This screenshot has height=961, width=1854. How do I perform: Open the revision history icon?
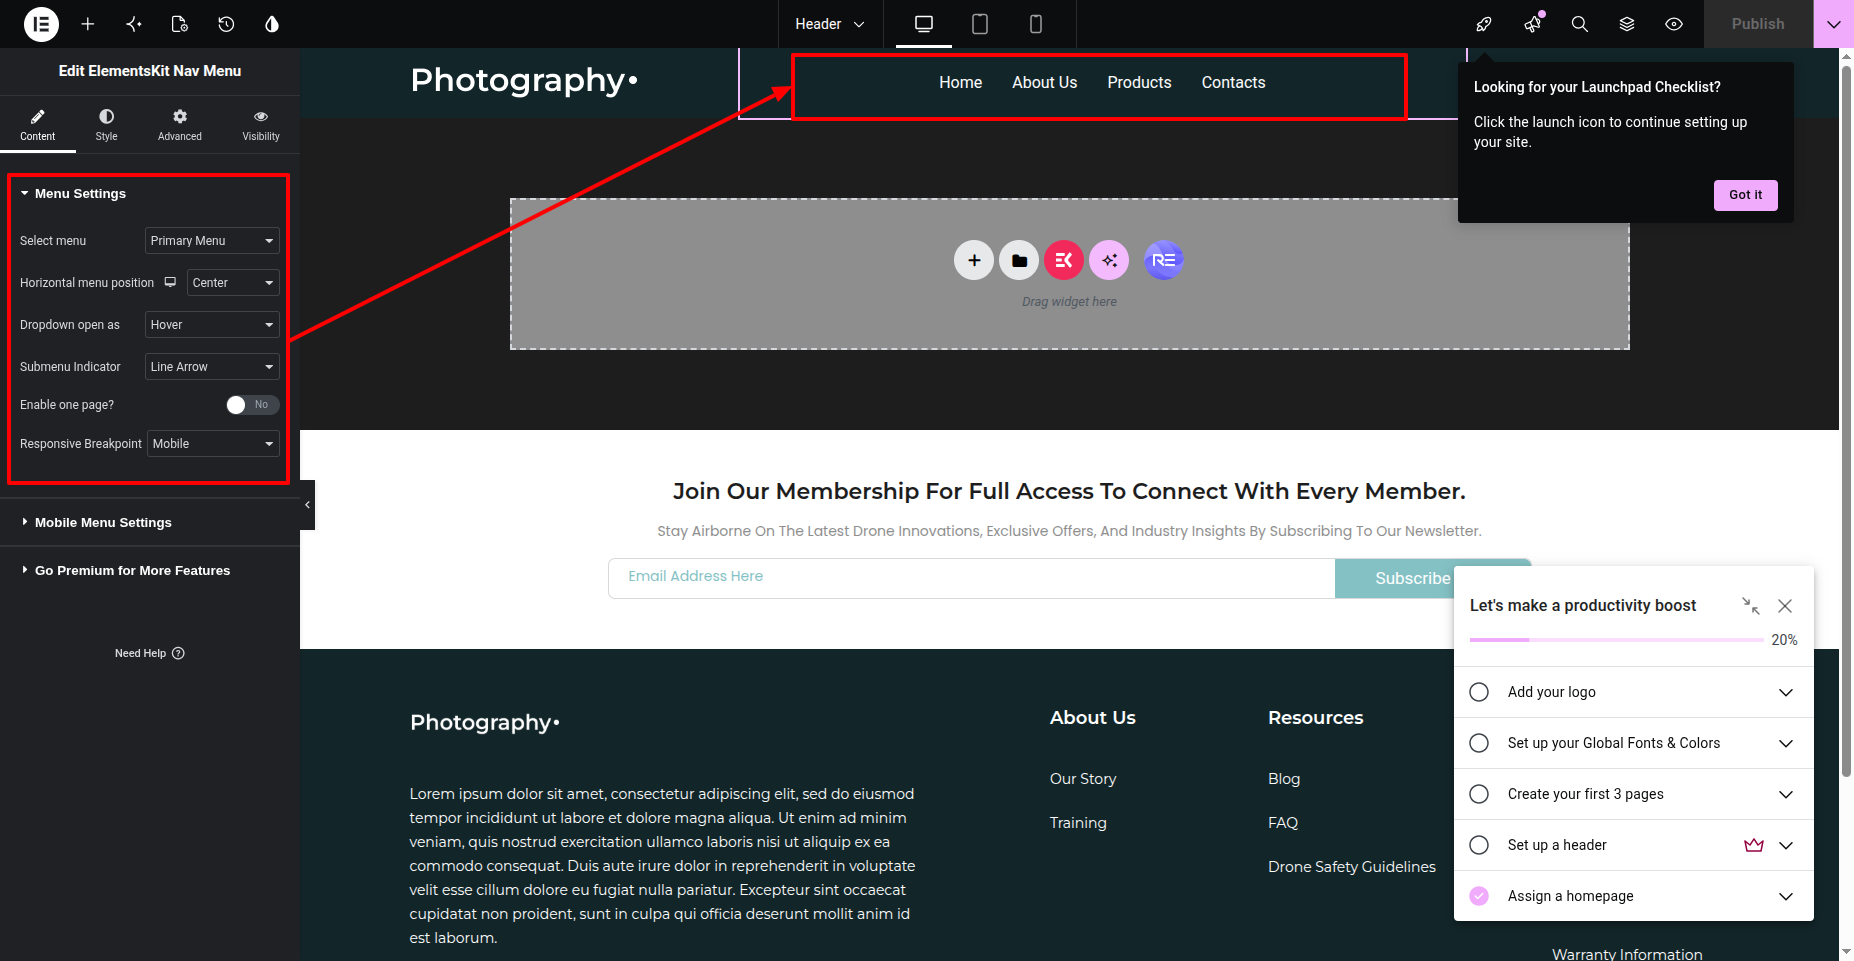pos(226,24)
